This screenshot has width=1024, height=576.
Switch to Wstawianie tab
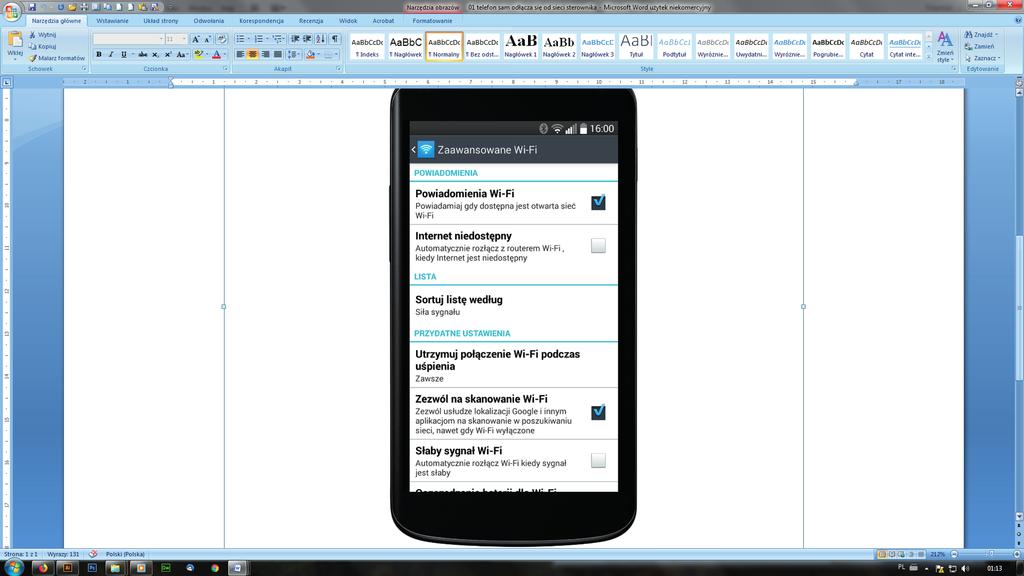pyautogui.click(x=112, y=21)
